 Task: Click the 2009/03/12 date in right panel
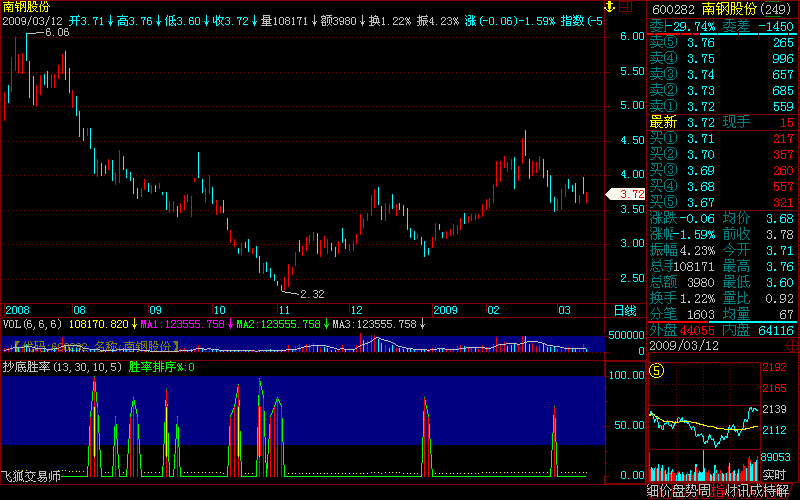pyautogui.click(x=684, y=346)
